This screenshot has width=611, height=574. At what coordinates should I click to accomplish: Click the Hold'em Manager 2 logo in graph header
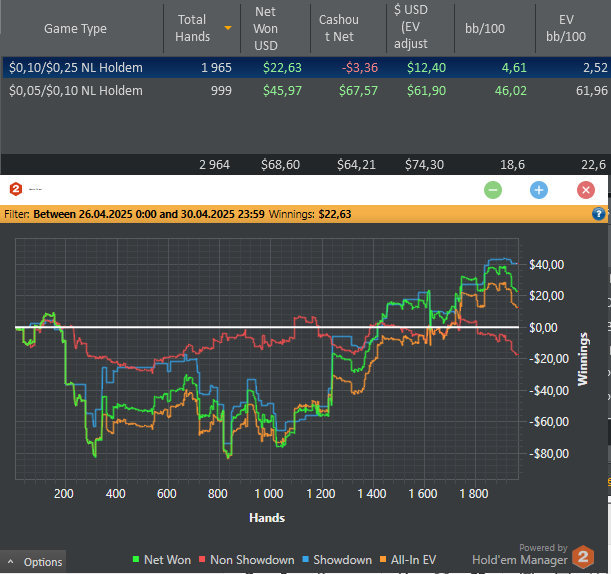click(16, 189)
